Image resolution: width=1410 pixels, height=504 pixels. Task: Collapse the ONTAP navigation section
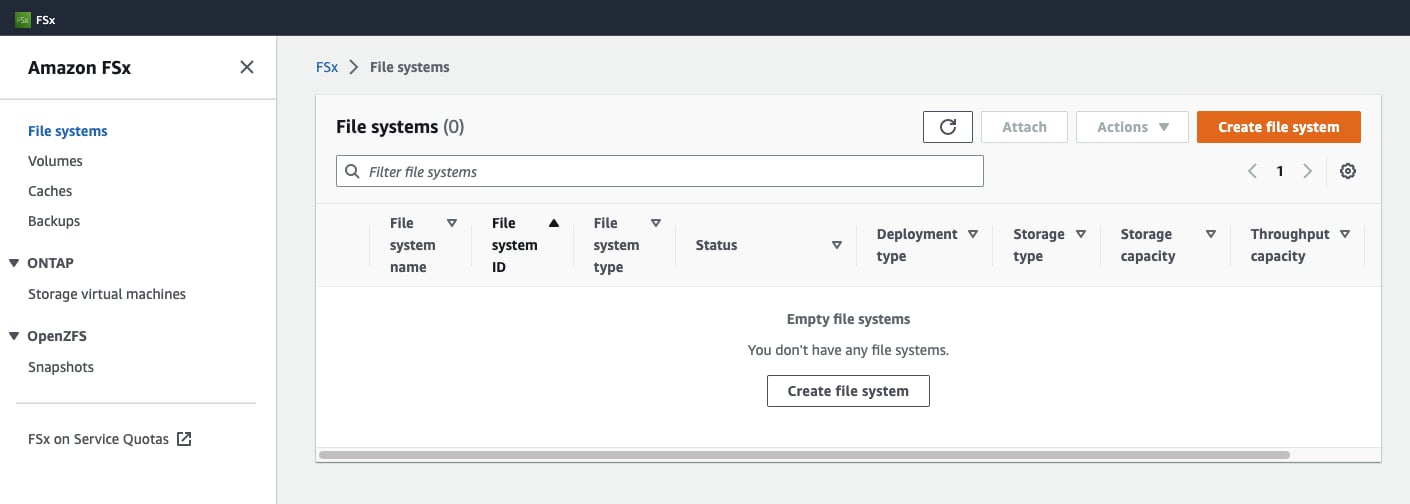[14, 263]
